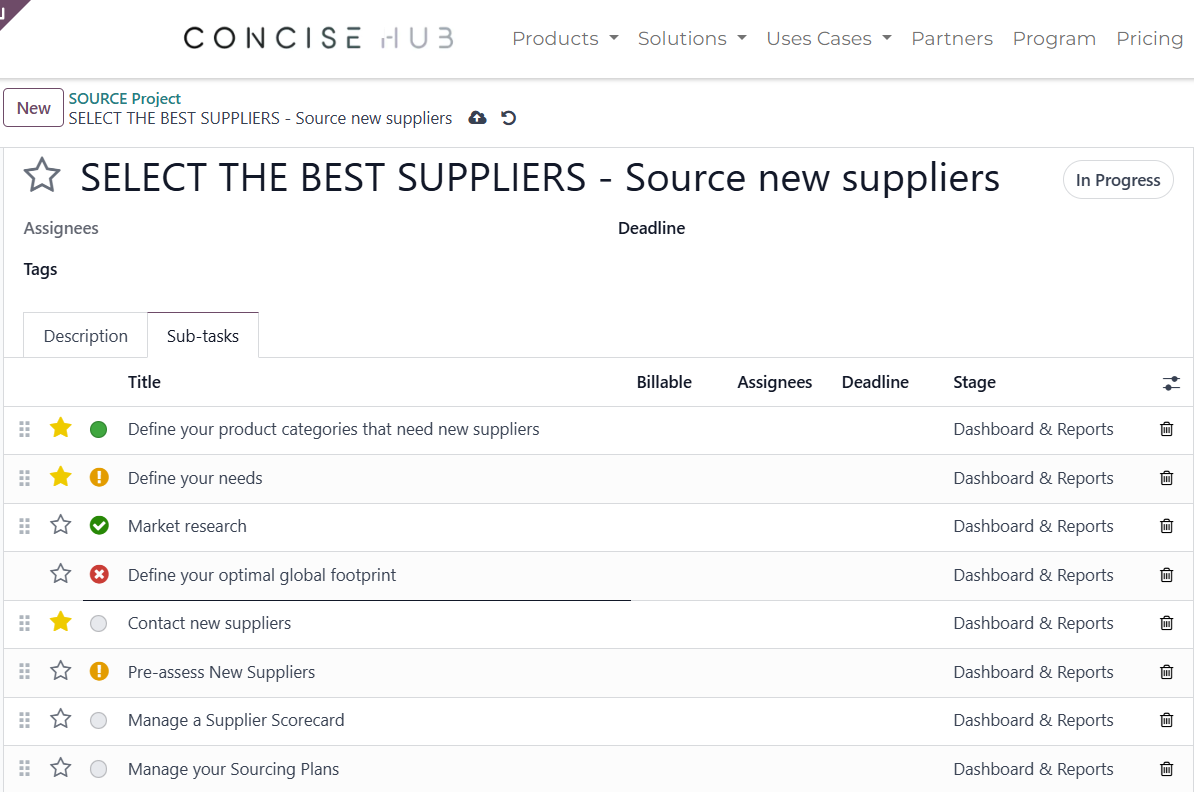Change the green state dot of product categories task
The height and width of the screenshot is (792, 1194).
tap(98, 430)
